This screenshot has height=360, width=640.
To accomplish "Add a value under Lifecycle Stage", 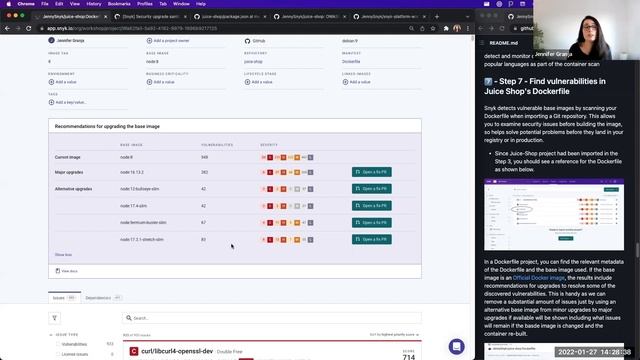I will pos(258,82).
